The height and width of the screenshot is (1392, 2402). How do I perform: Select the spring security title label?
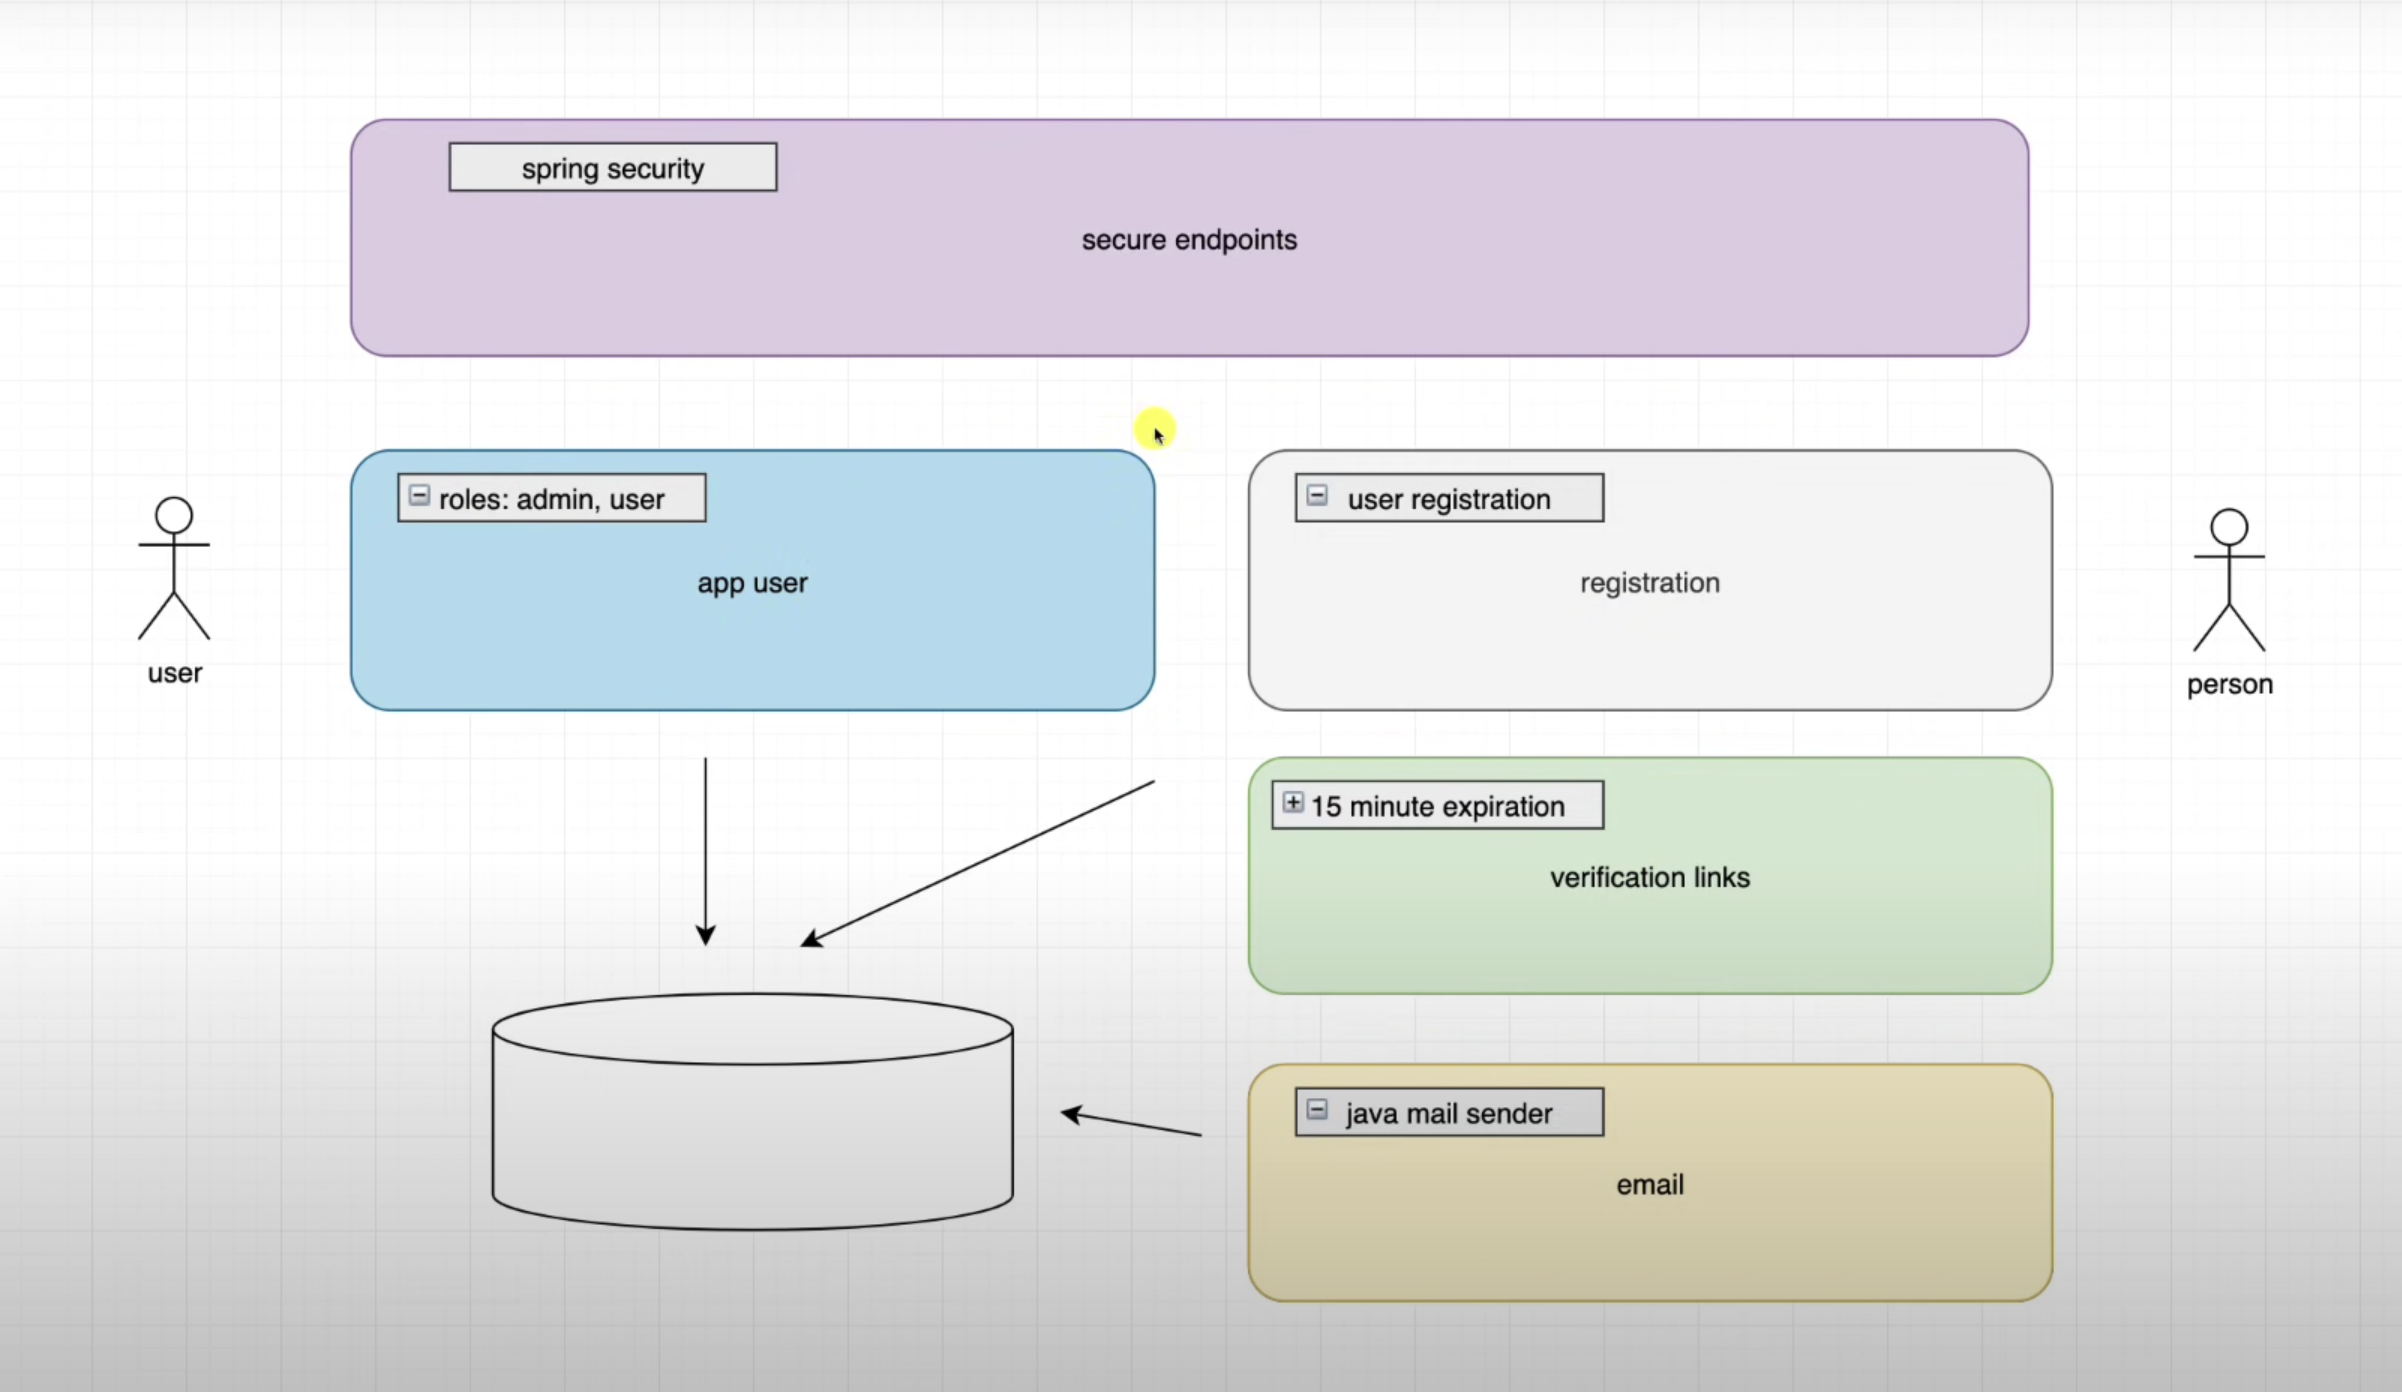point(612,167)
